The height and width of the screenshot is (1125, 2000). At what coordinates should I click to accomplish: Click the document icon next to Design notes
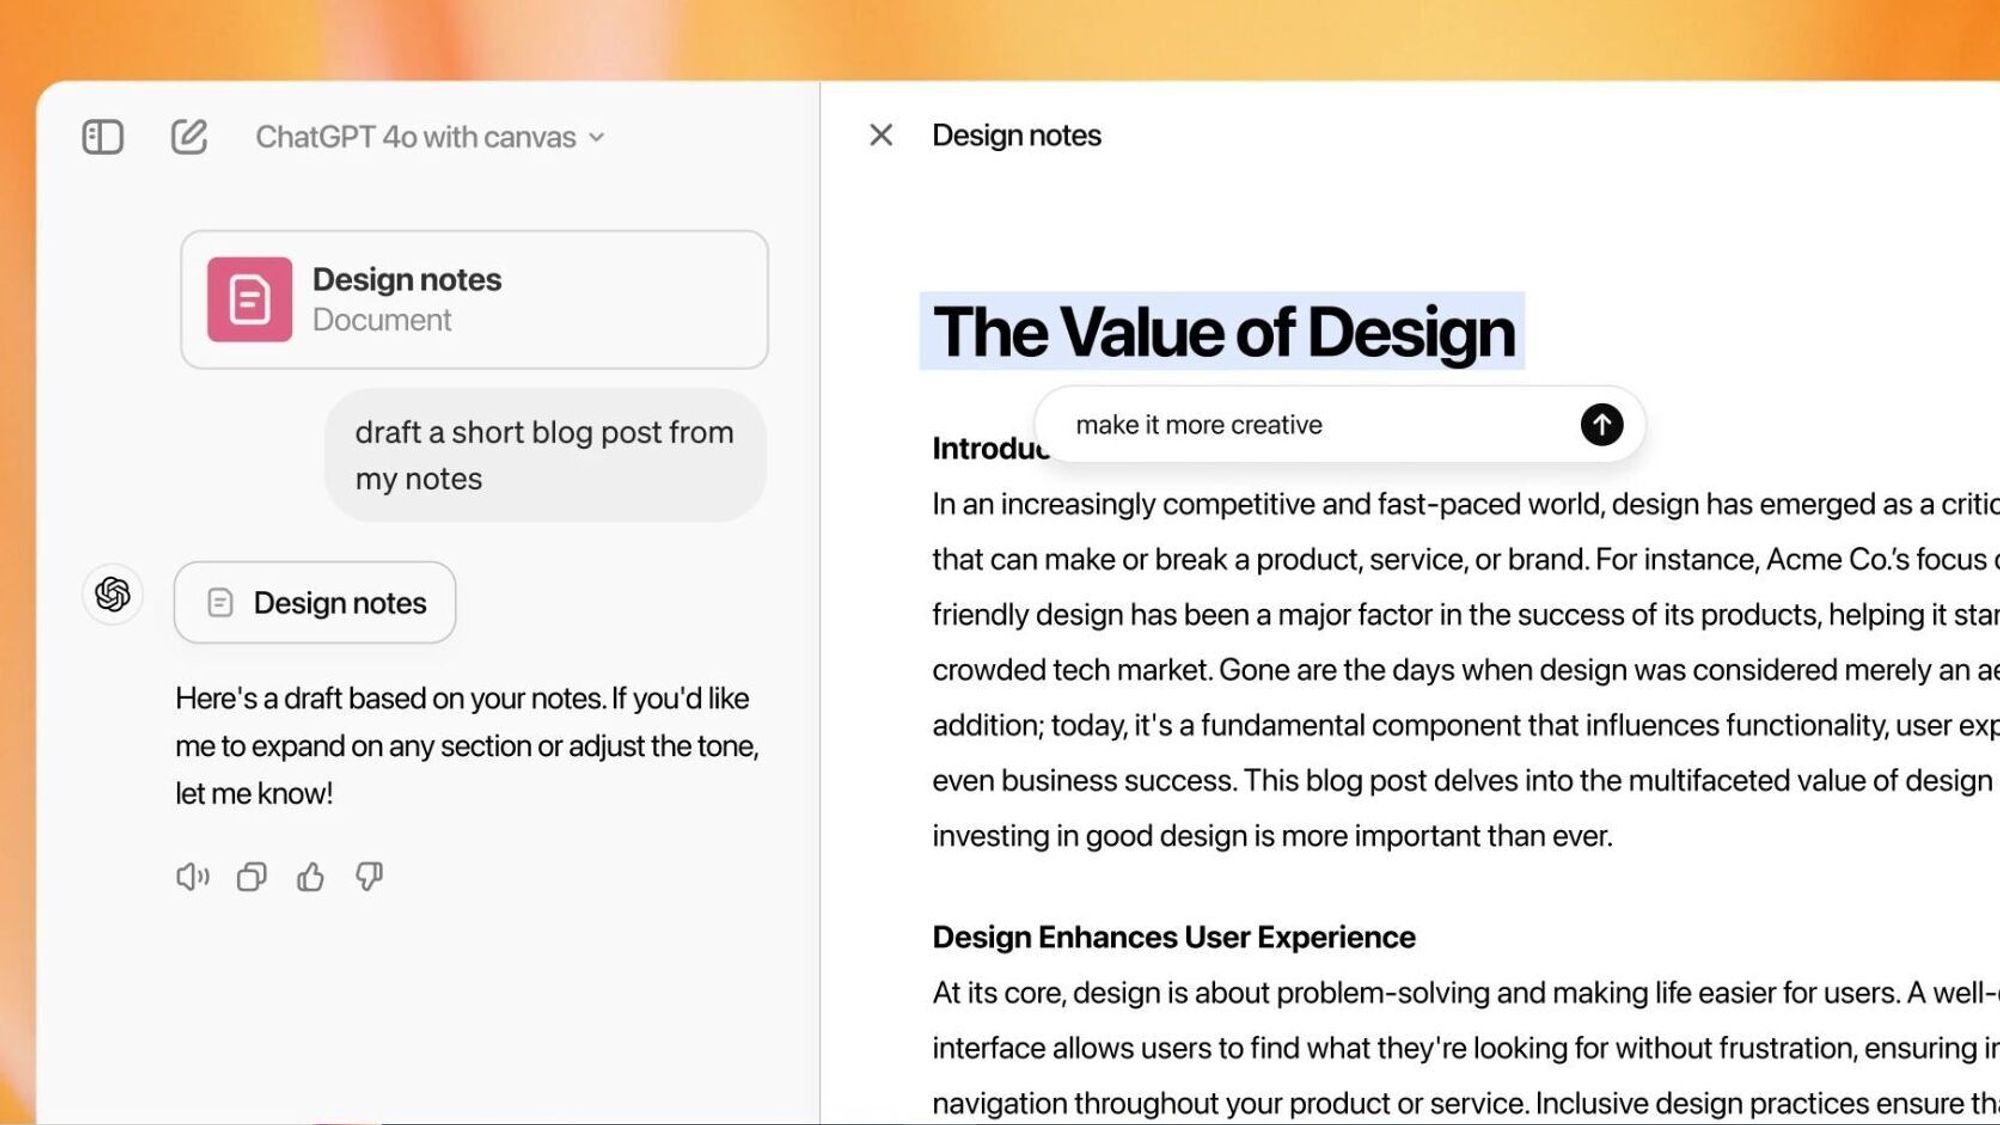tap(220, 602)
